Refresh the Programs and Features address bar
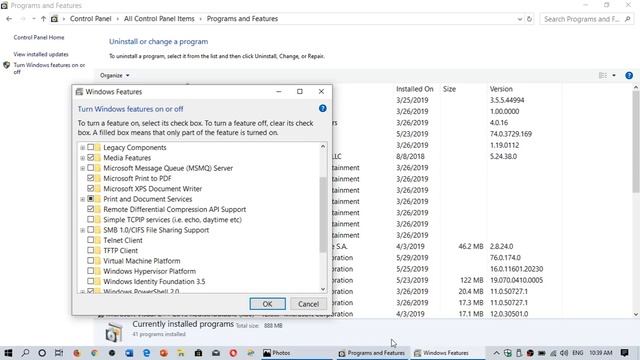The width and height of the screenshot is (640, 360). (529, 19)
